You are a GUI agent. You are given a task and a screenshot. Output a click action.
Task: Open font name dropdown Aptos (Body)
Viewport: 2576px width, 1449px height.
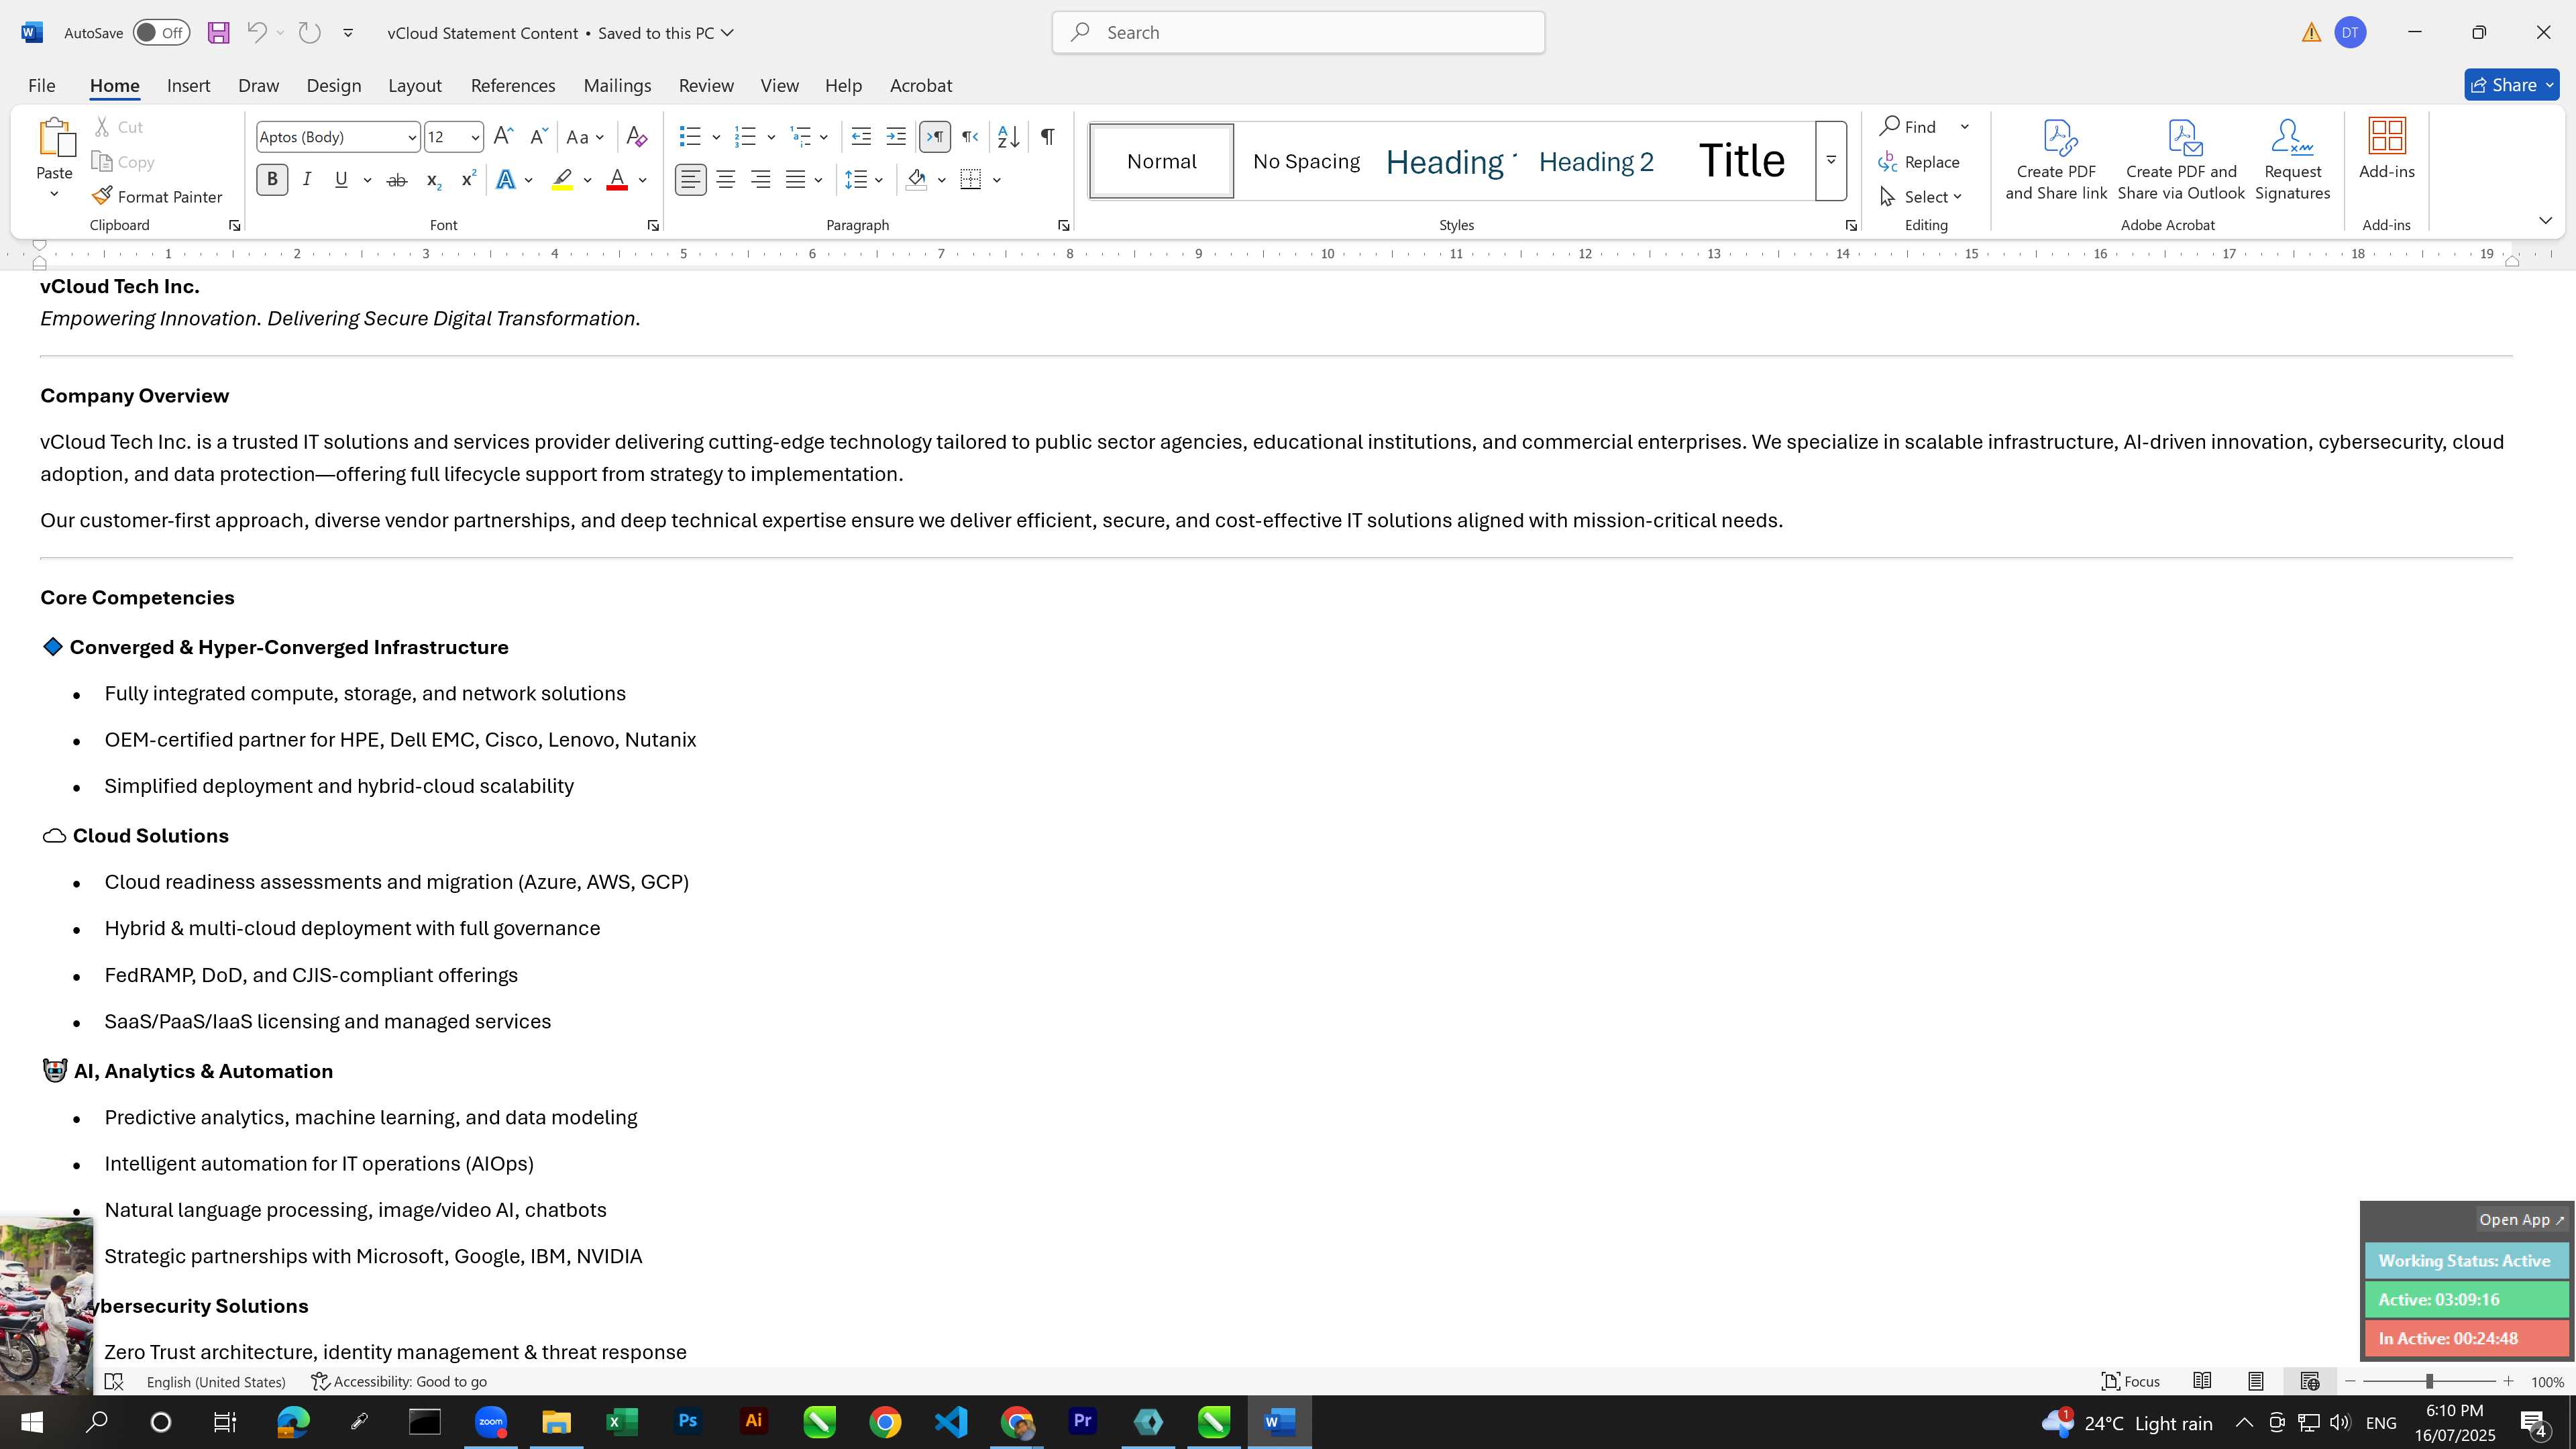click(411, 138)
